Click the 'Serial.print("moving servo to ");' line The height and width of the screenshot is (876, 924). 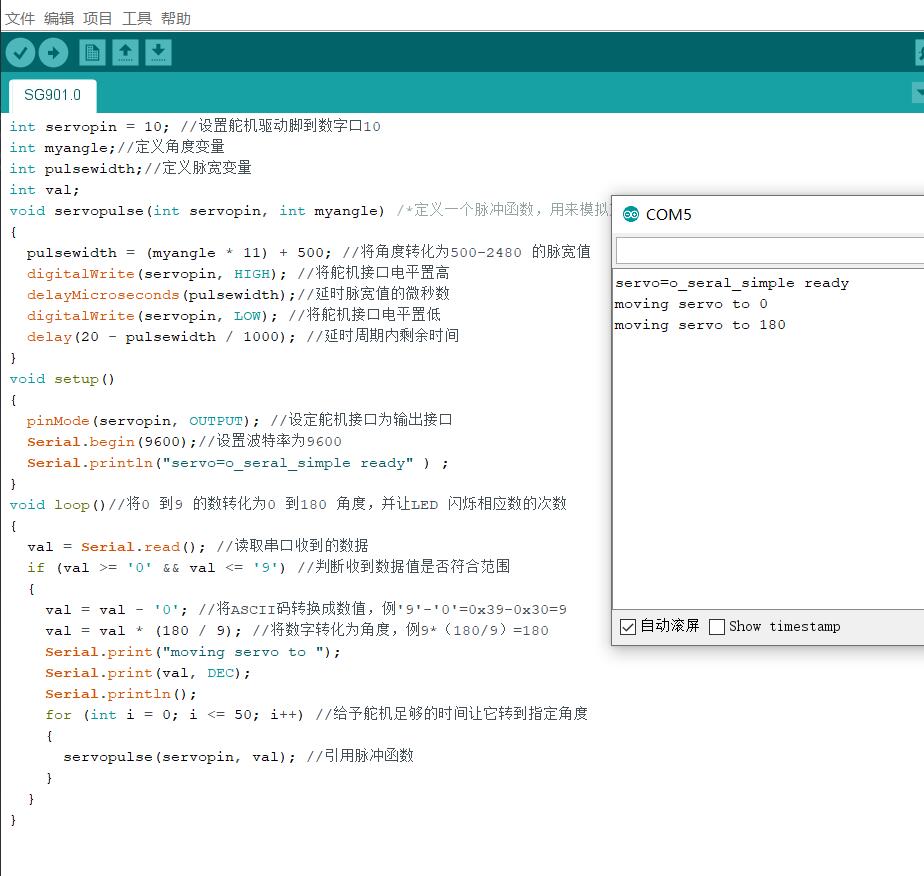(x=193, y=652)
